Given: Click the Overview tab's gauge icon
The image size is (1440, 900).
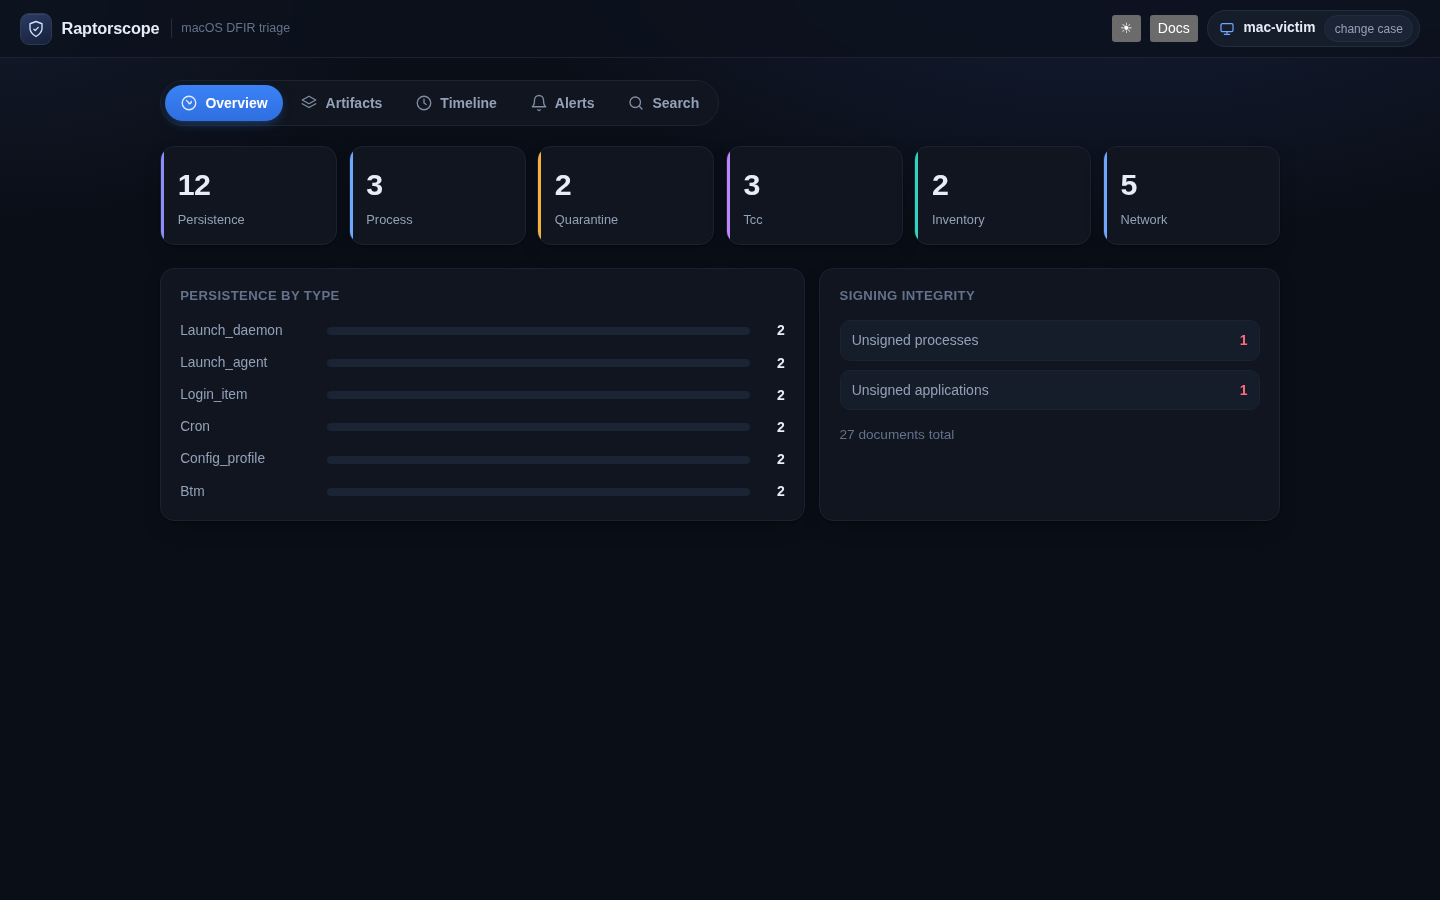Looking at the screenshot, I should coord(189,103).
